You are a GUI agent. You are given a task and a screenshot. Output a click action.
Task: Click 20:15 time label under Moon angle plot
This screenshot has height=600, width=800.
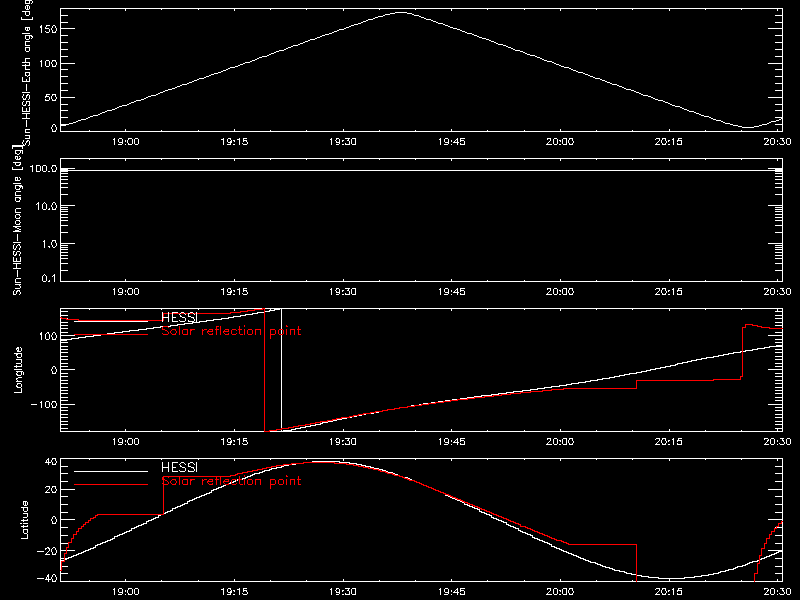(668, 292)
